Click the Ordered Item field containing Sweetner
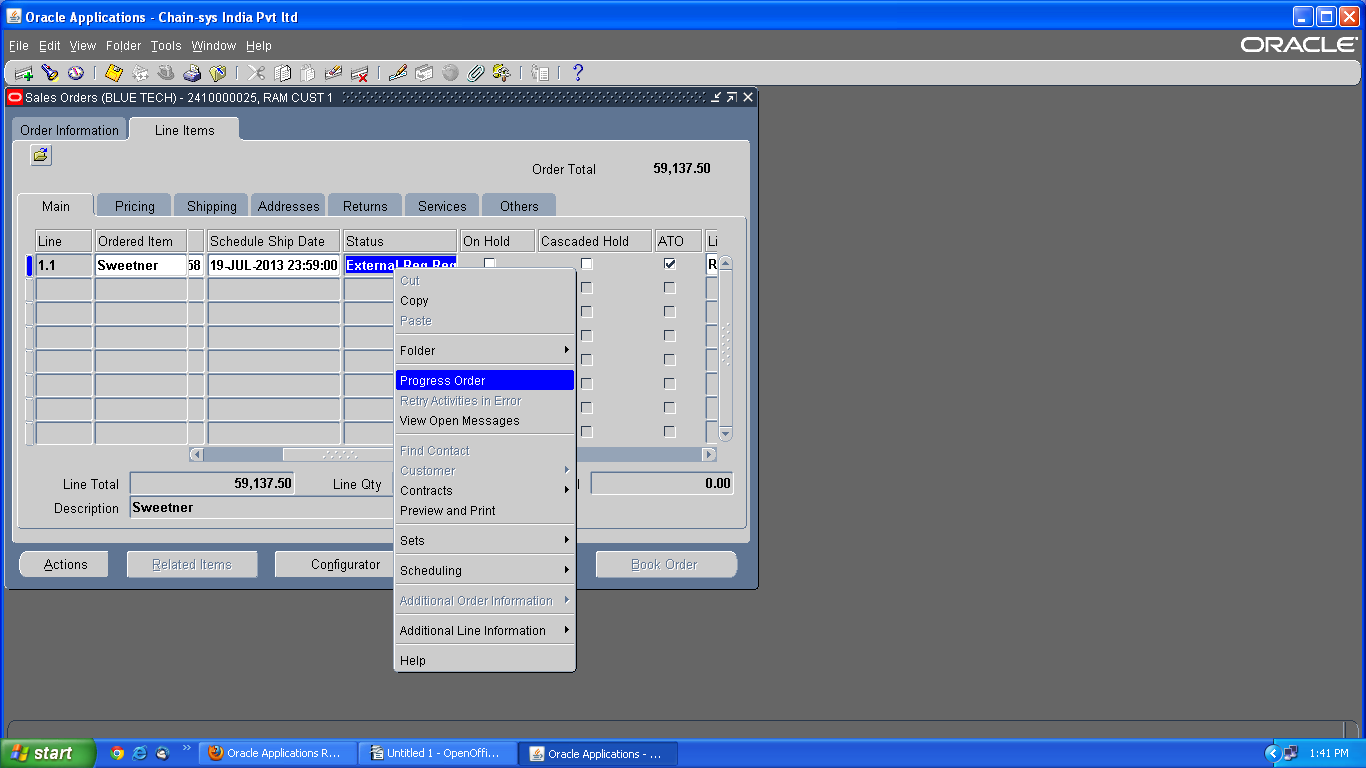 click(x=141, y=265)
